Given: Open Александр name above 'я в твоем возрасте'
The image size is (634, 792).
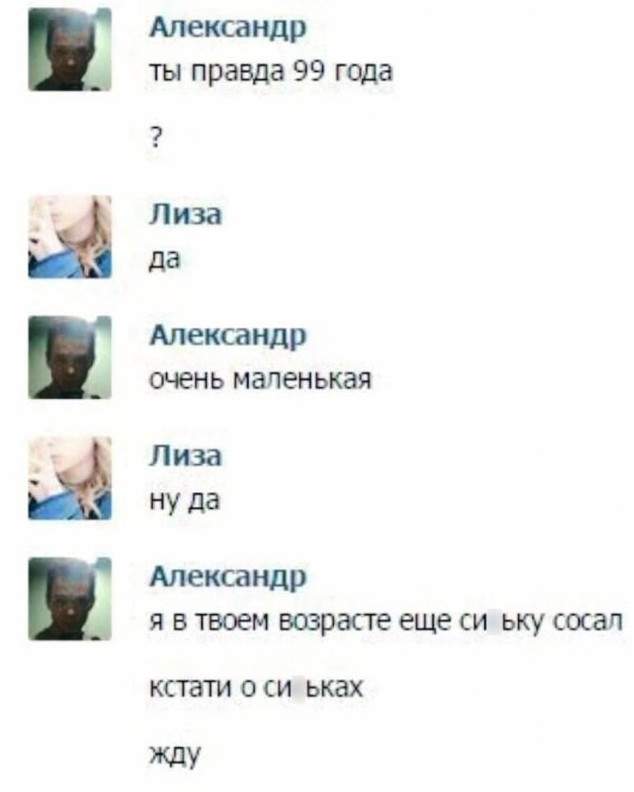Looking at the screenshot, I should (x=228, y=578).
